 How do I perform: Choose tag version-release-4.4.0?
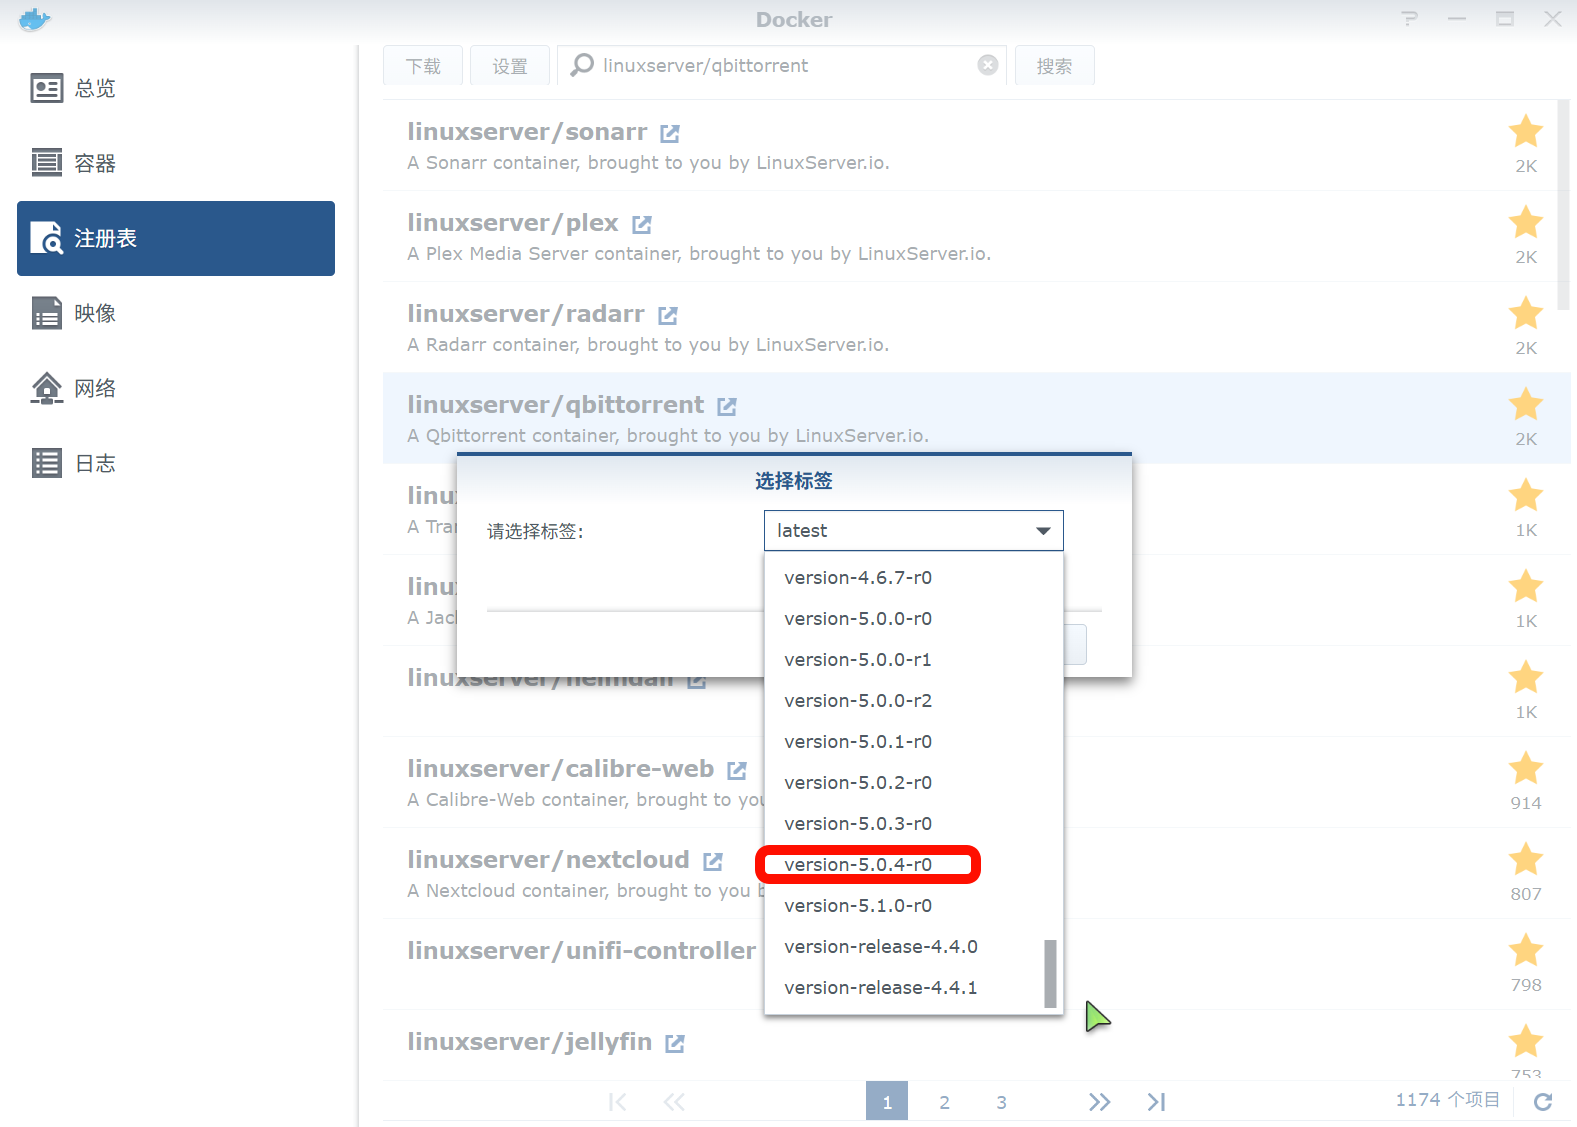913,946
